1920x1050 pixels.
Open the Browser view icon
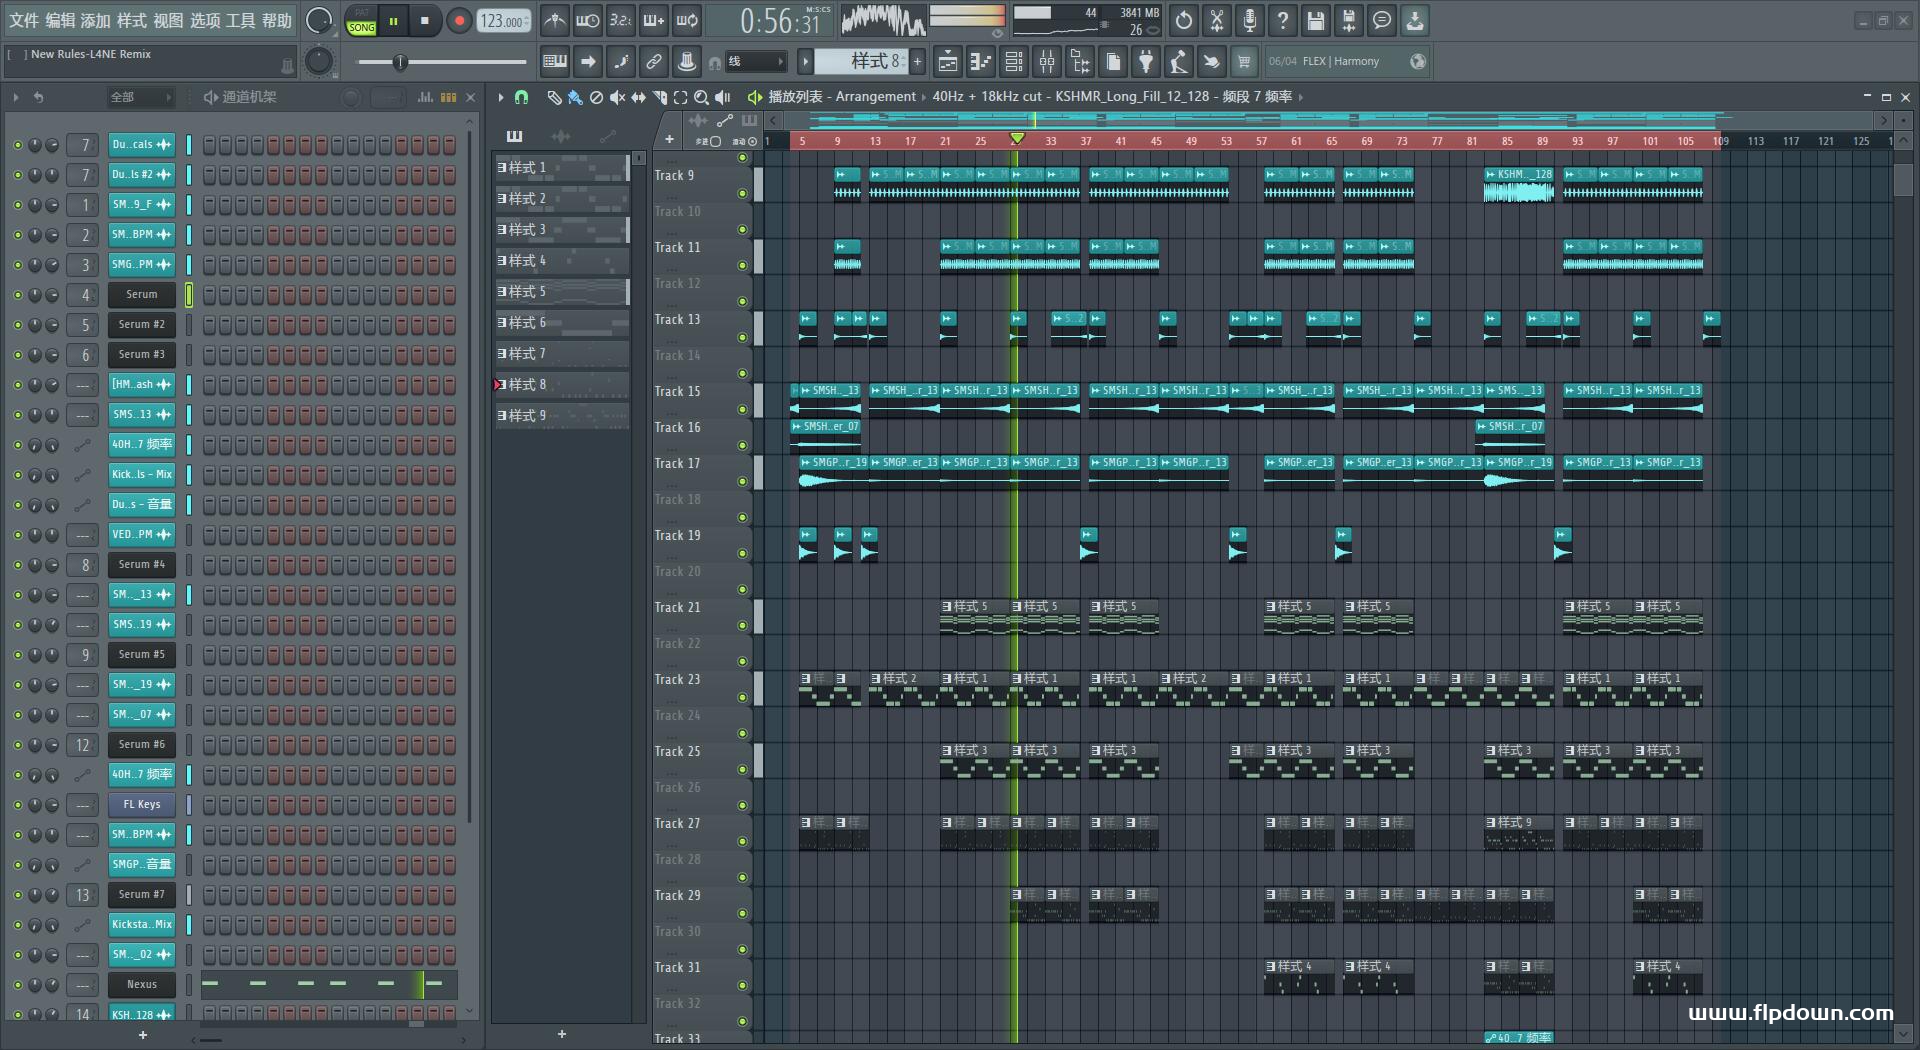[x=1080, y=62]
